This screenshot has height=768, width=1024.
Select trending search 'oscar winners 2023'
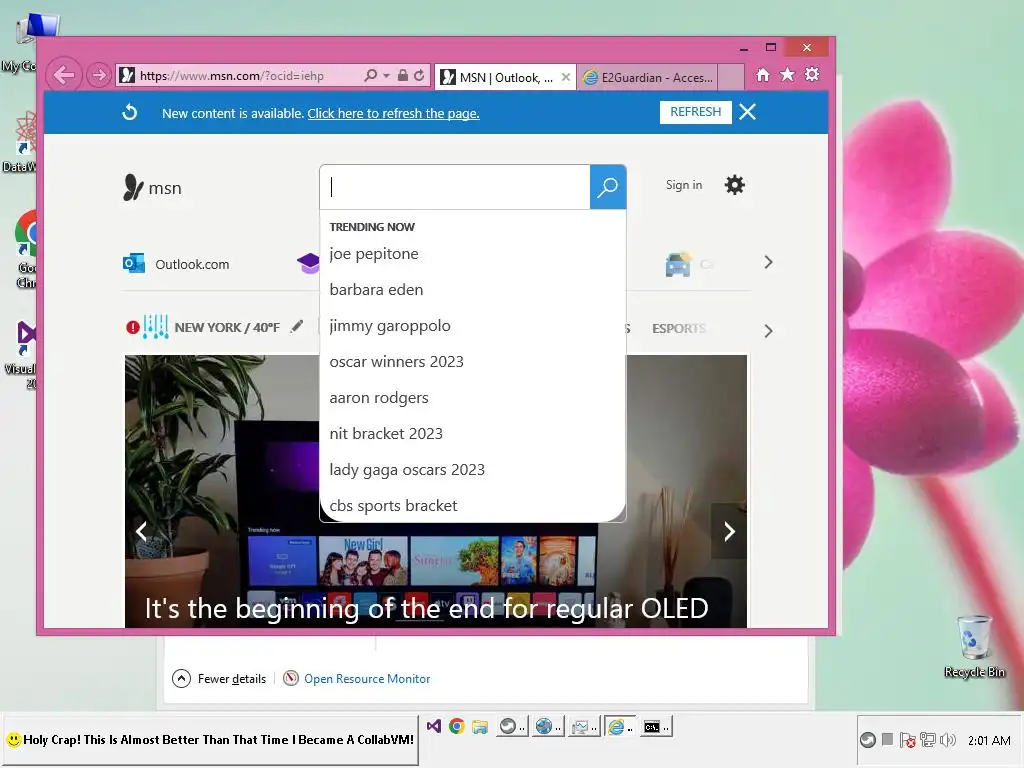396,361
